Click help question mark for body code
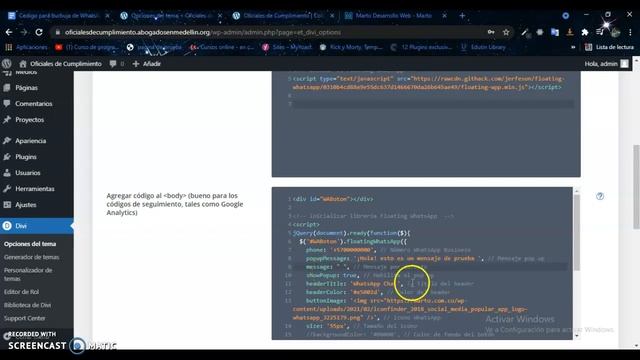The image size is (640, 360). click(600, 196)
